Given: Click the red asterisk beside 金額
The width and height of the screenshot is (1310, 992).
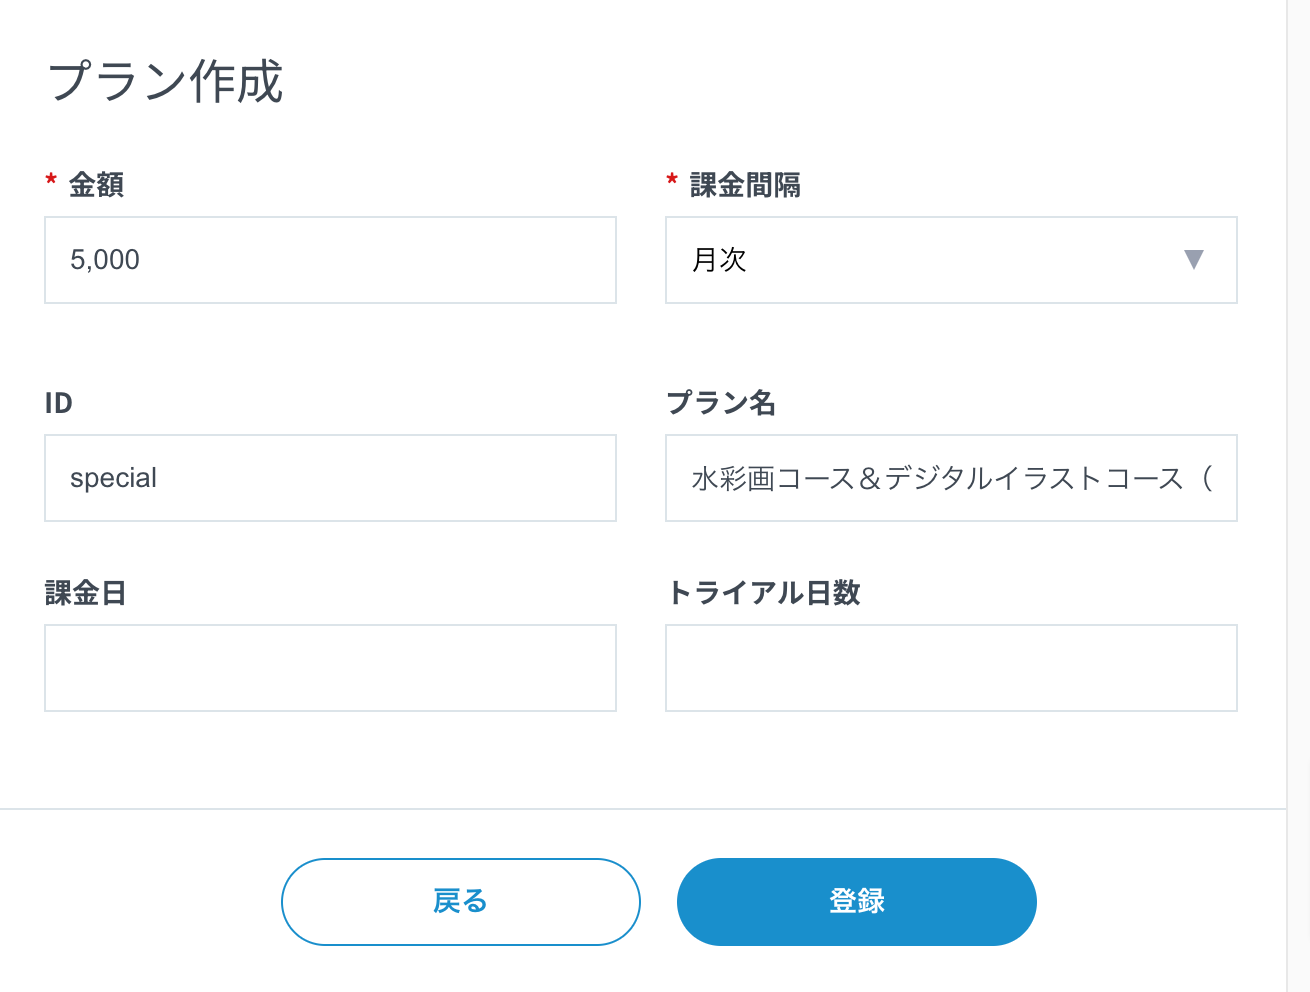Looking at the screenshot, I should 51,182.
